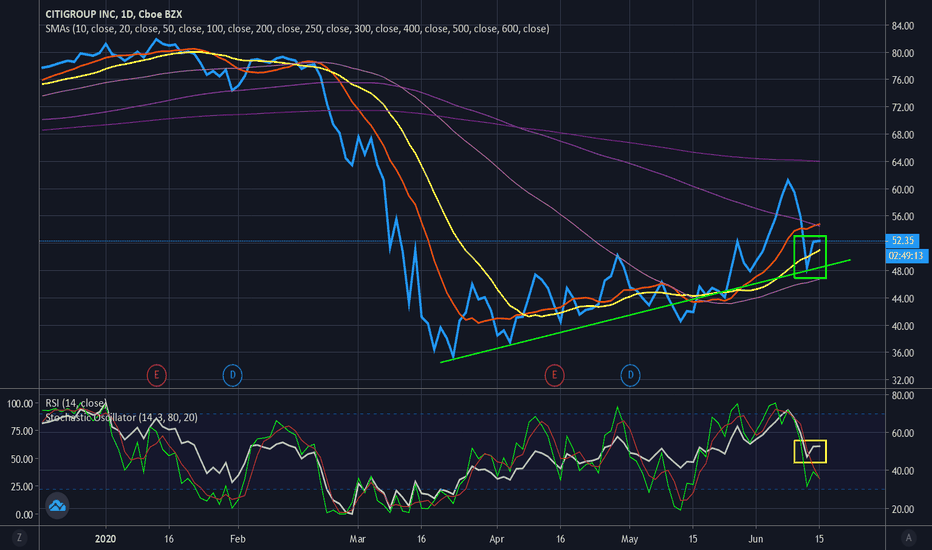Click the 100.00 stochastic scale label
Viewport: 932px width, 550px height.
(x=20, y=404)
